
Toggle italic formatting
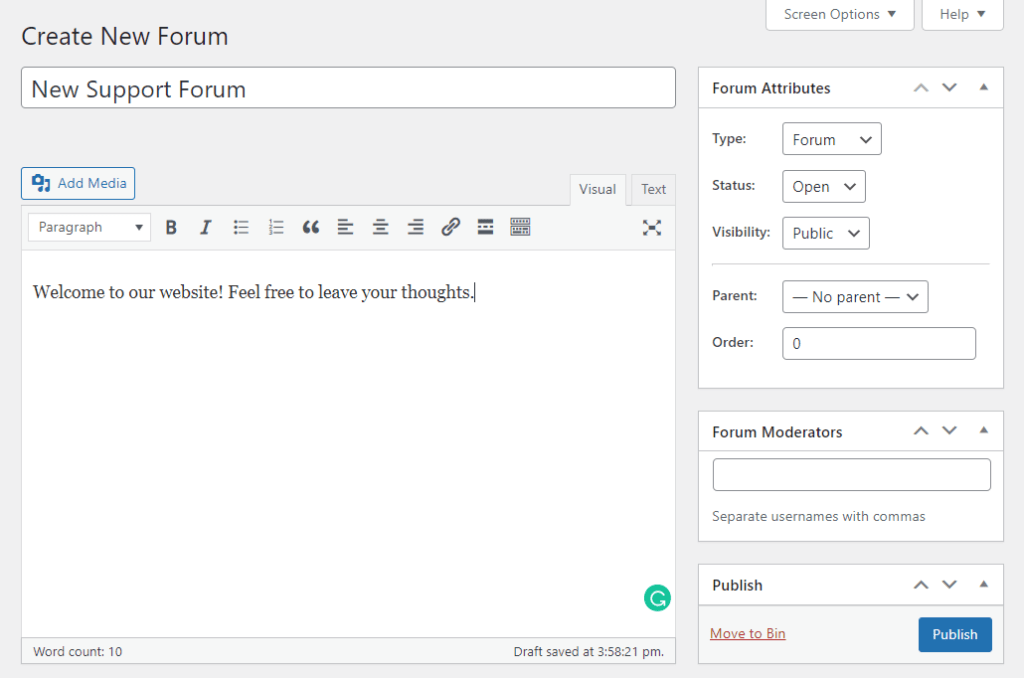pos(206,227)
